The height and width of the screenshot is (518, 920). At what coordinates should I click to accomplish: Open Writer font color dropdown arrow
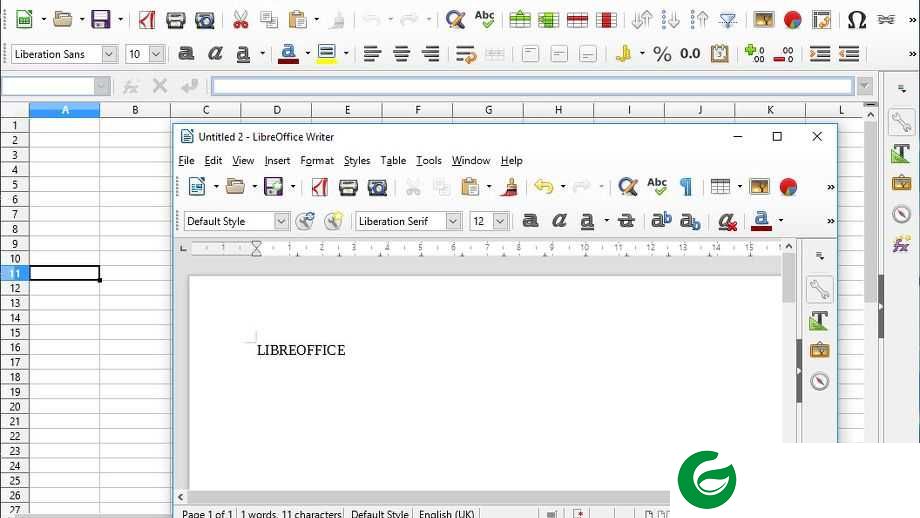[780, 221]
